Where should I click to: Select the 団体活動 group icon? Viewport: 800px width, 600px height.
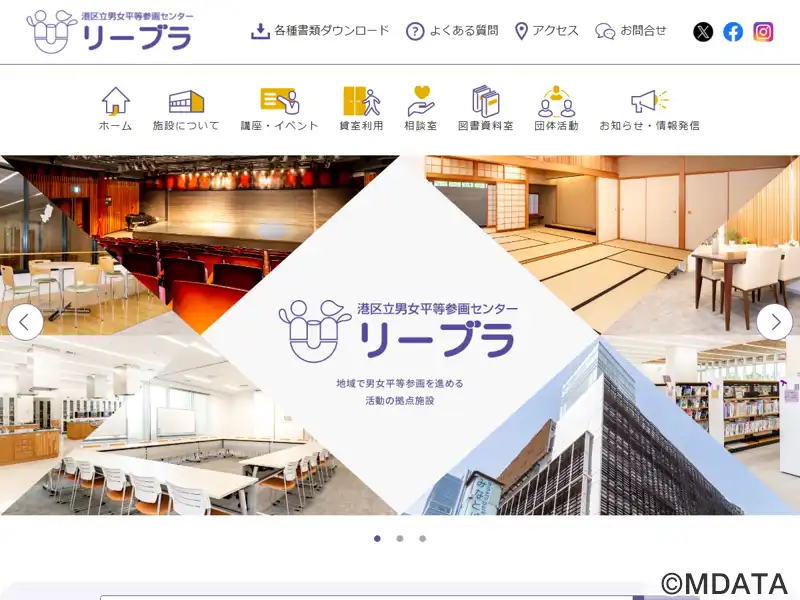tap(556, 101)
